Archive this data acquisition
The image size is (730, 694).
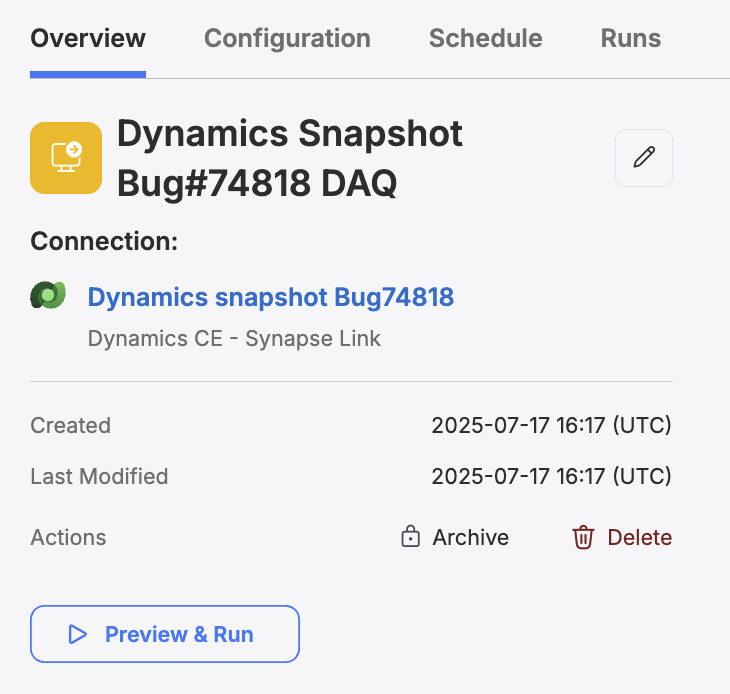[x=470, y=537]
